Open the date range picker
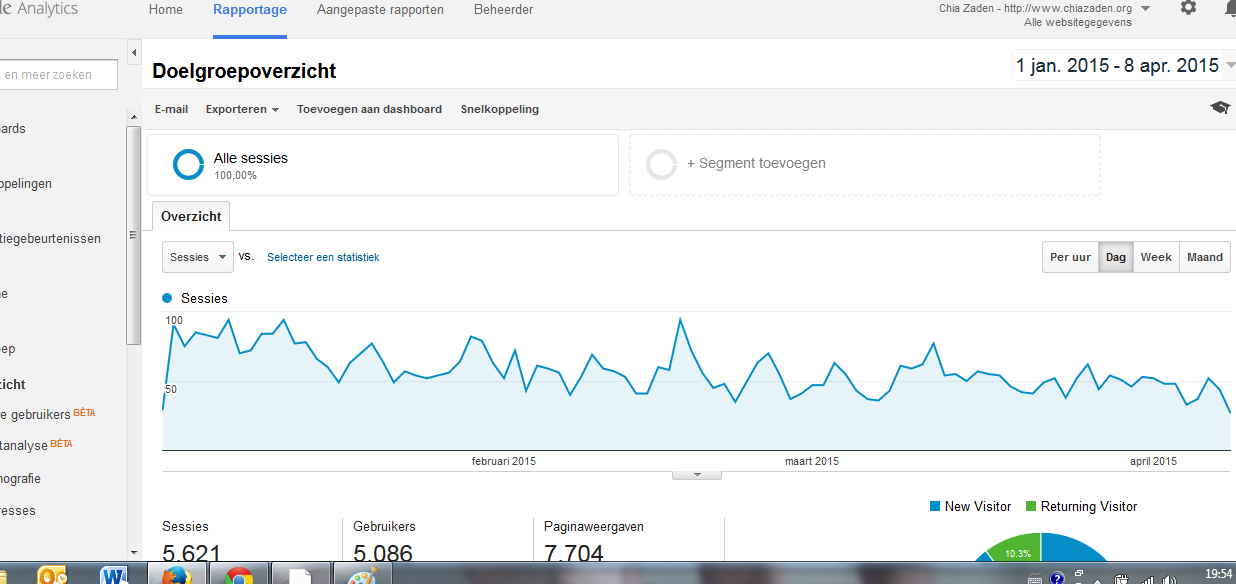 pos(1124,66)
